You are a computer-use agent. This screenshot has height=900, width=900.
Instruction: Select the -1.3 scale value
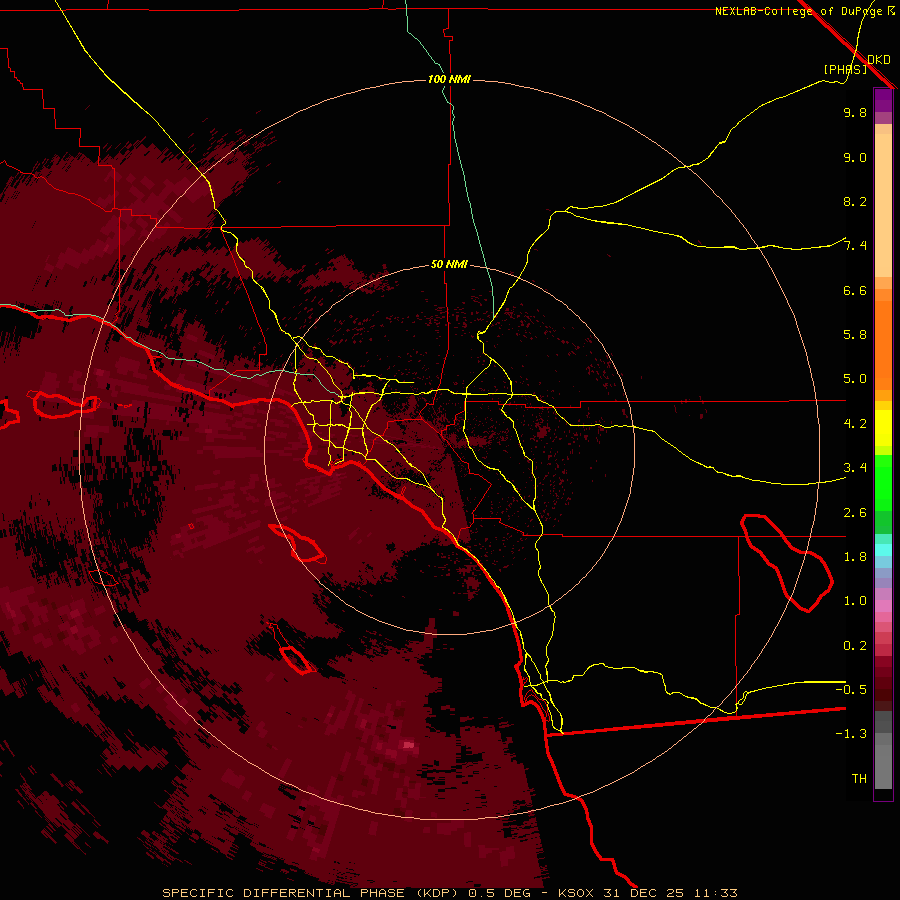pyautogui.click(x=851, y=734)
